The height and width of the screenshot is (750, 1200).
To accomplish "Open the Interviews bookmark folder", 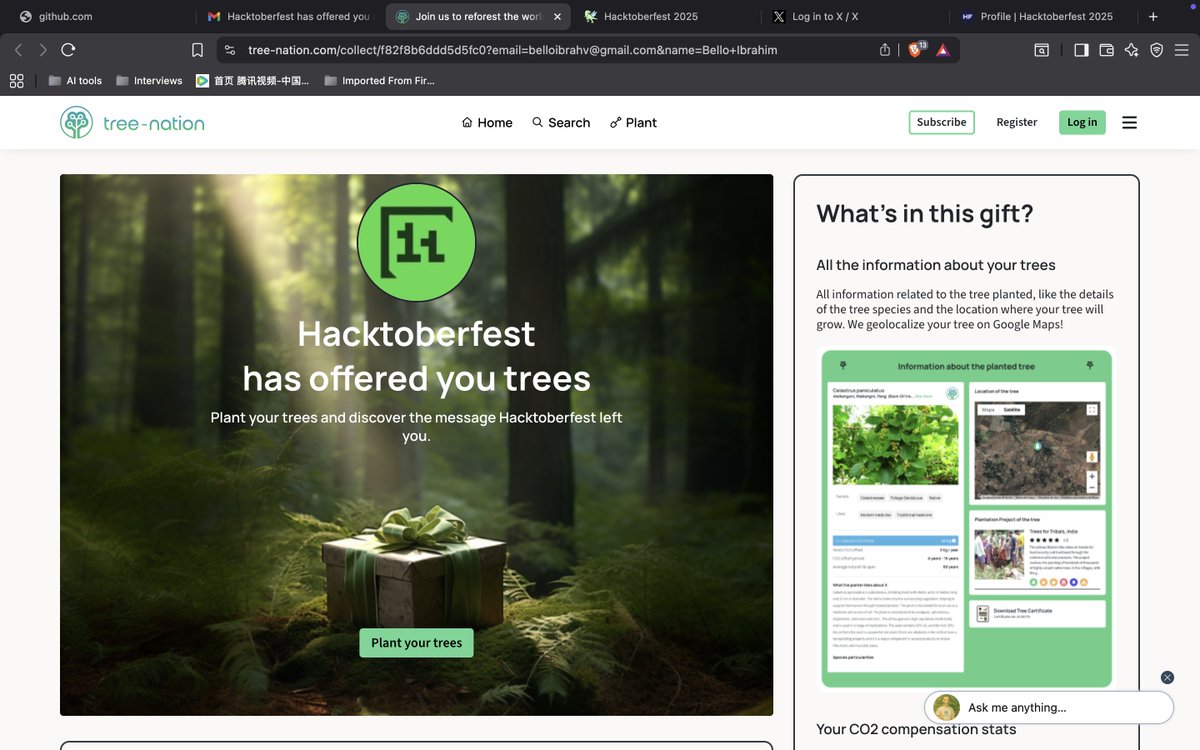I will 148,81.
